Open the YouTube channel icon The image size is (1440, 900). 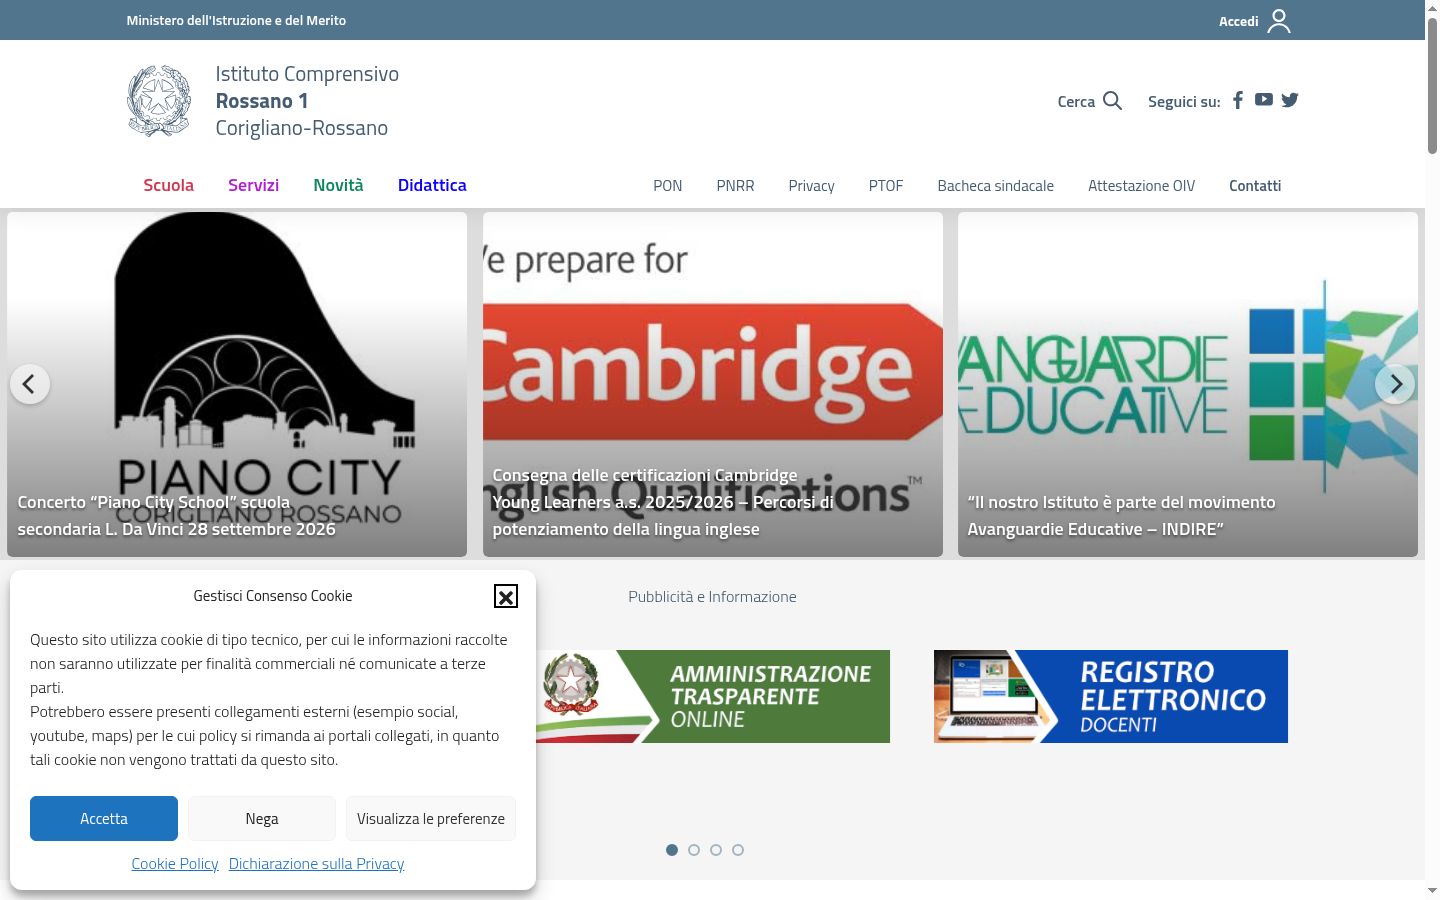tap(1264, 99)
